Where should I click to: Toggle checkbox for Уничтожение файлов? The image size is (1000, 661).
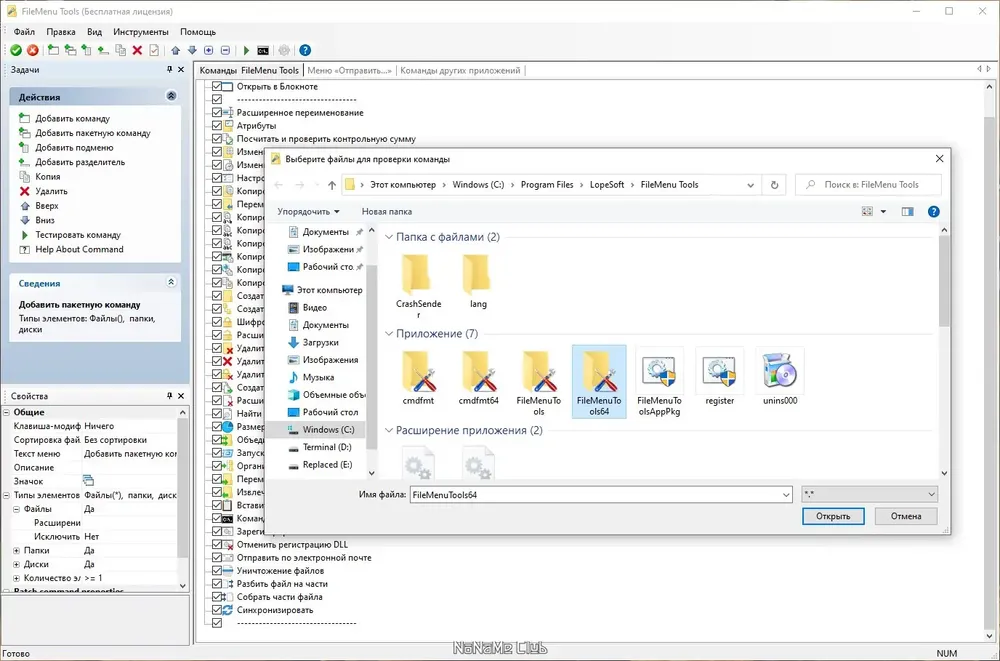[217, 571]
